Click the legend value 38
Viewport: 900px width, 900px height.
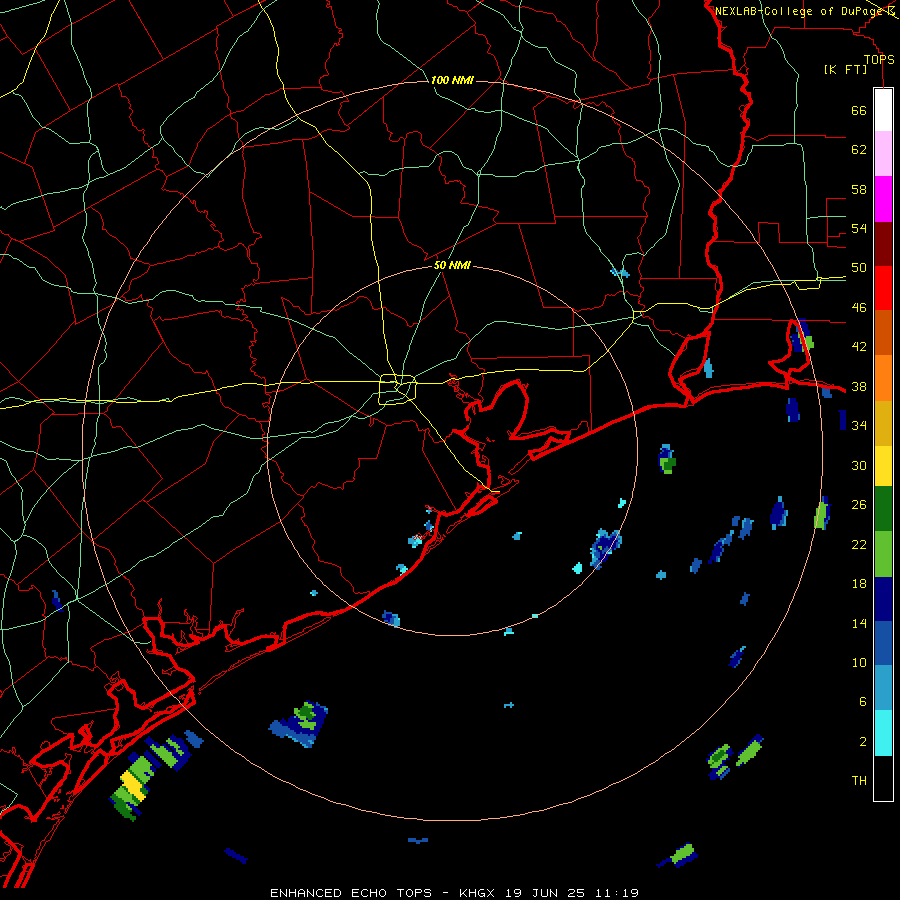click(859, 387)
